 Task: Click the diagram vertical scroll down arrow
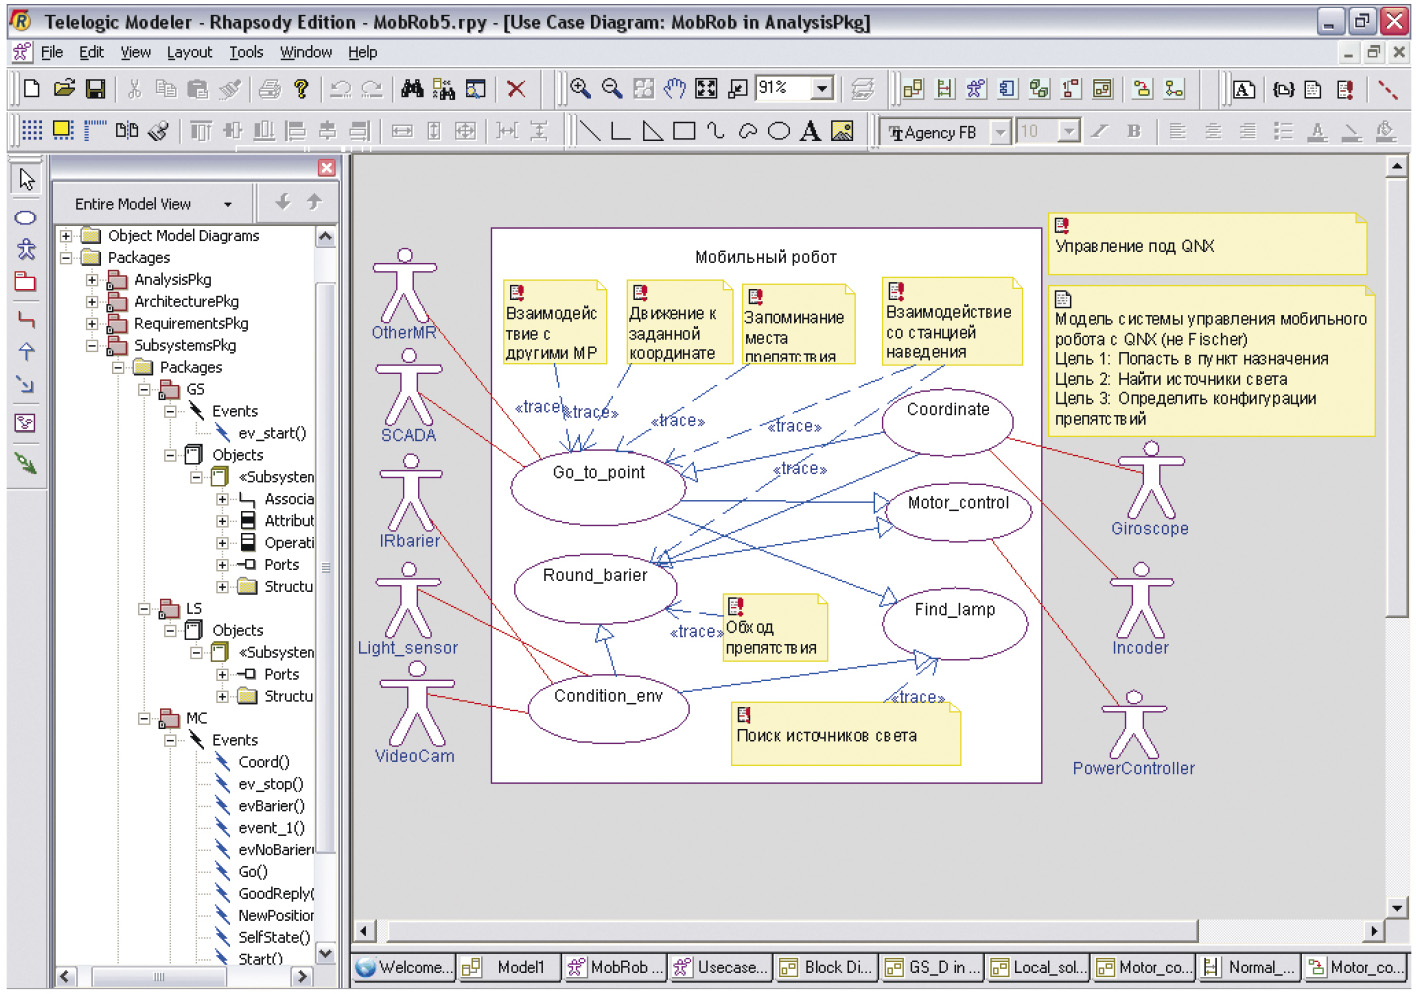tap(1397, 907)
